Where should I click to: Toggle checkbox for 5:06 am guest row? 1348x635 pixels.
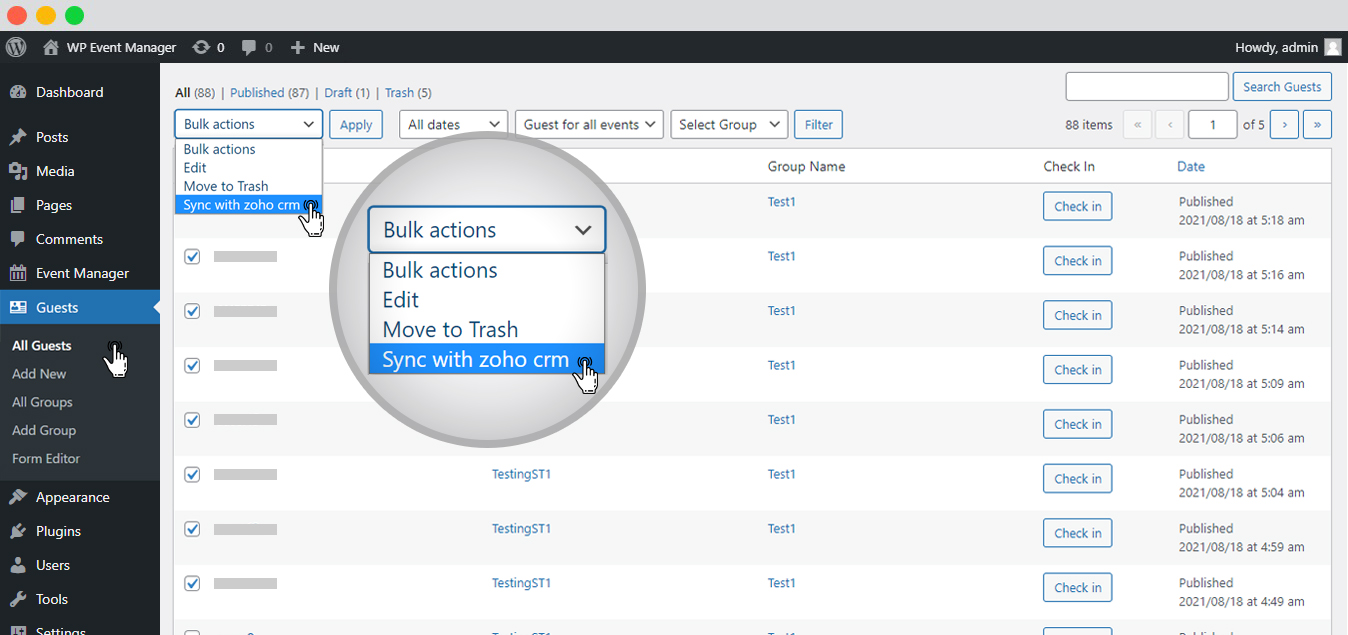(192, 420)
